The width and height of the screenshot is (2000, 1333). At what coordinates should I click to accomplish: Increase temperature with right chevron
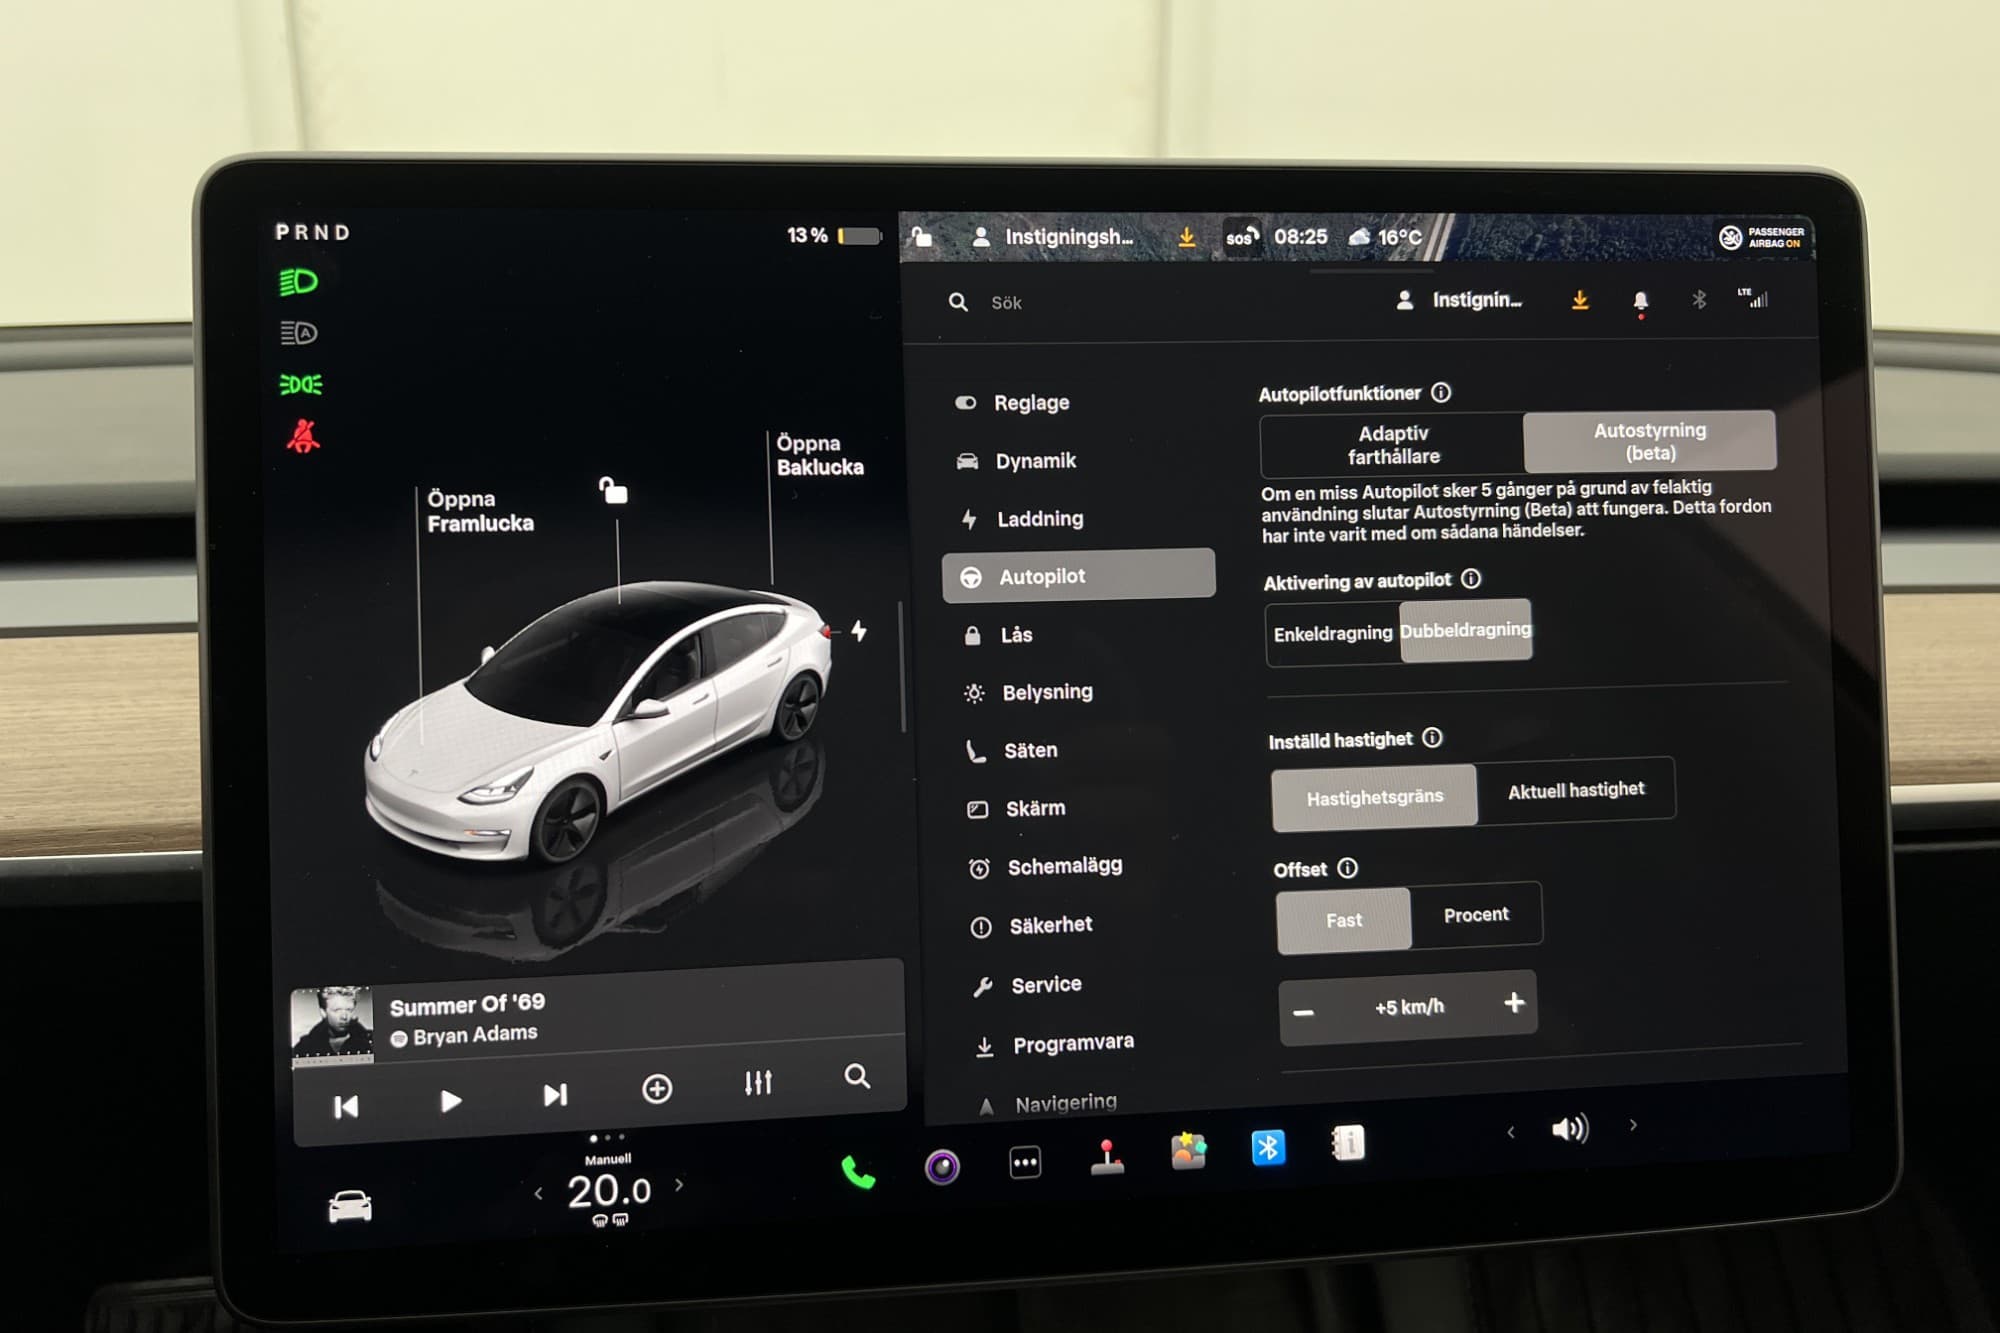[680, 1185]
